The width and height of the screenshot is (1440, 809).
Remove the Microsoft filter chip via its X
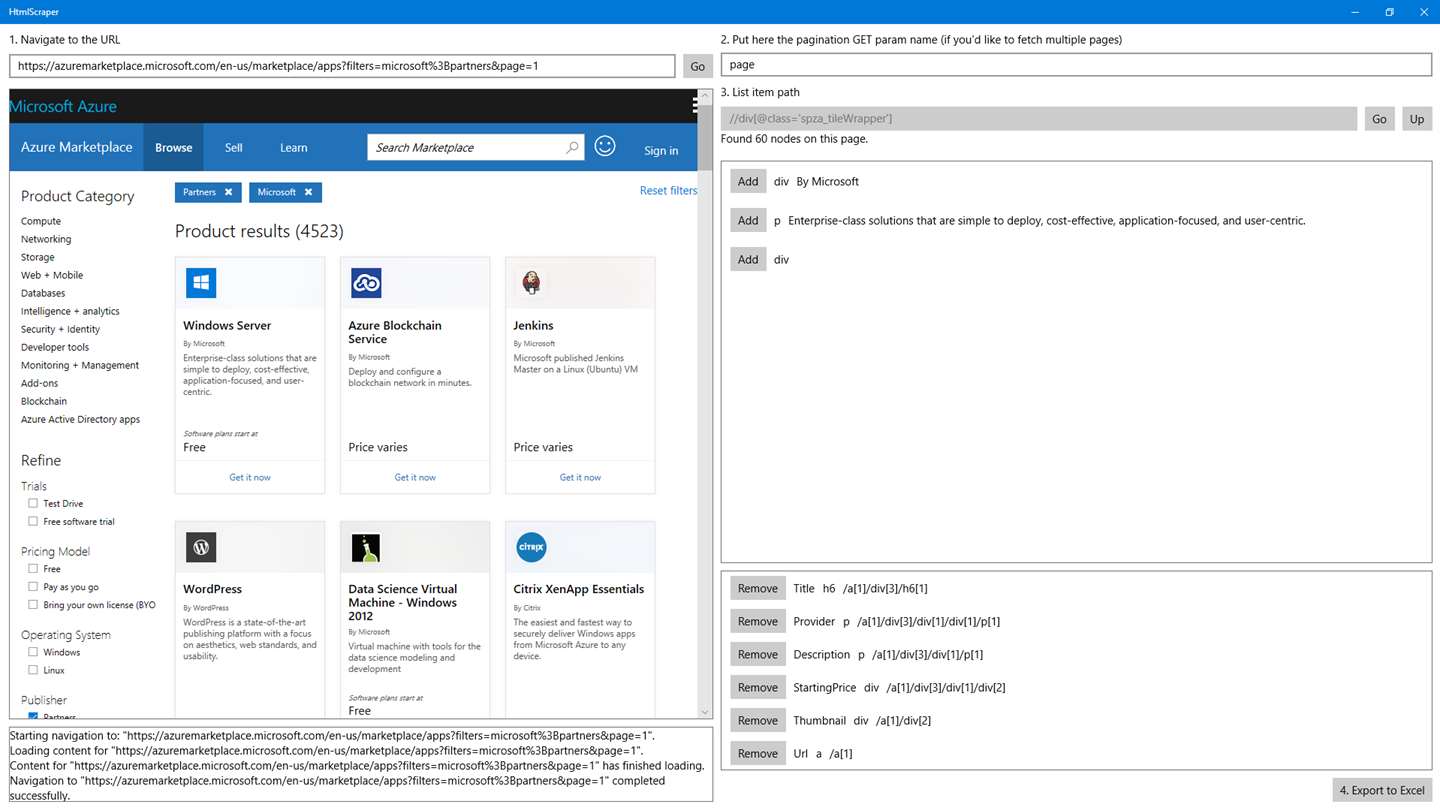pyautogui.click(x=308, y=192)
